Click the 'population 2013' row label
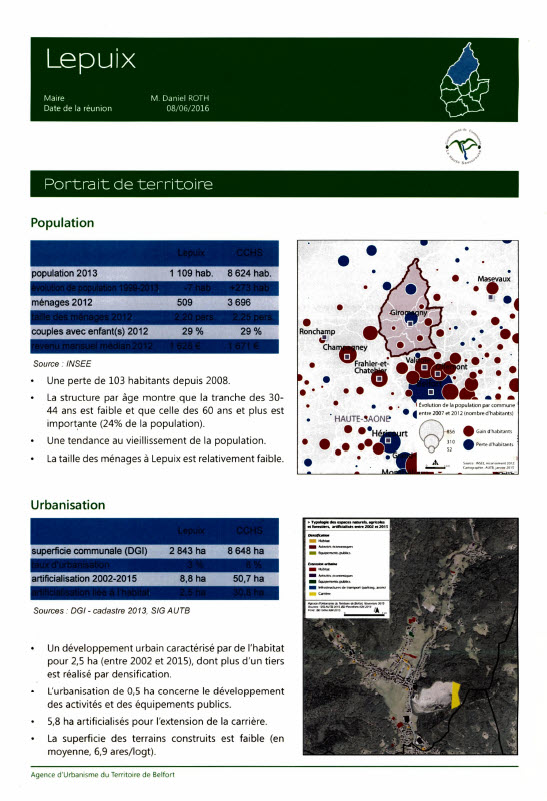Viewport: 547px width, 801px height. coord(64,273)
